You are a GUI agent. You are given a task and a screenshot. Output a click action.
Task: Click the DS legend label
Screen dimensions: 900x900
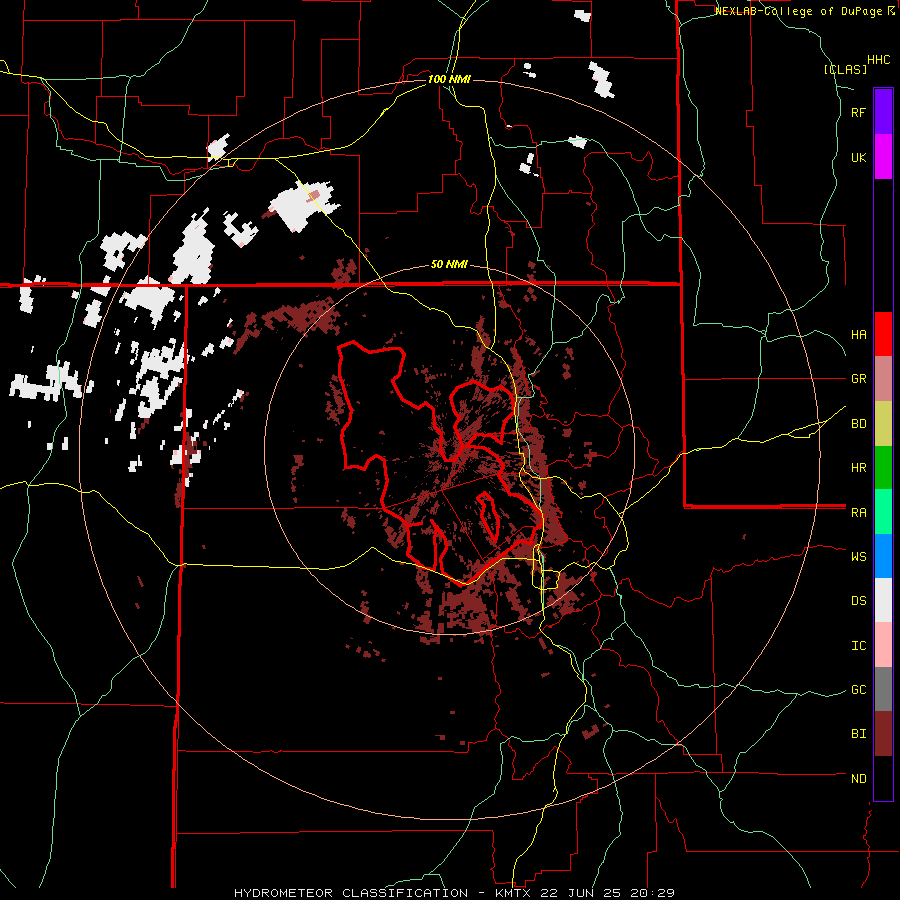[858, 601]
